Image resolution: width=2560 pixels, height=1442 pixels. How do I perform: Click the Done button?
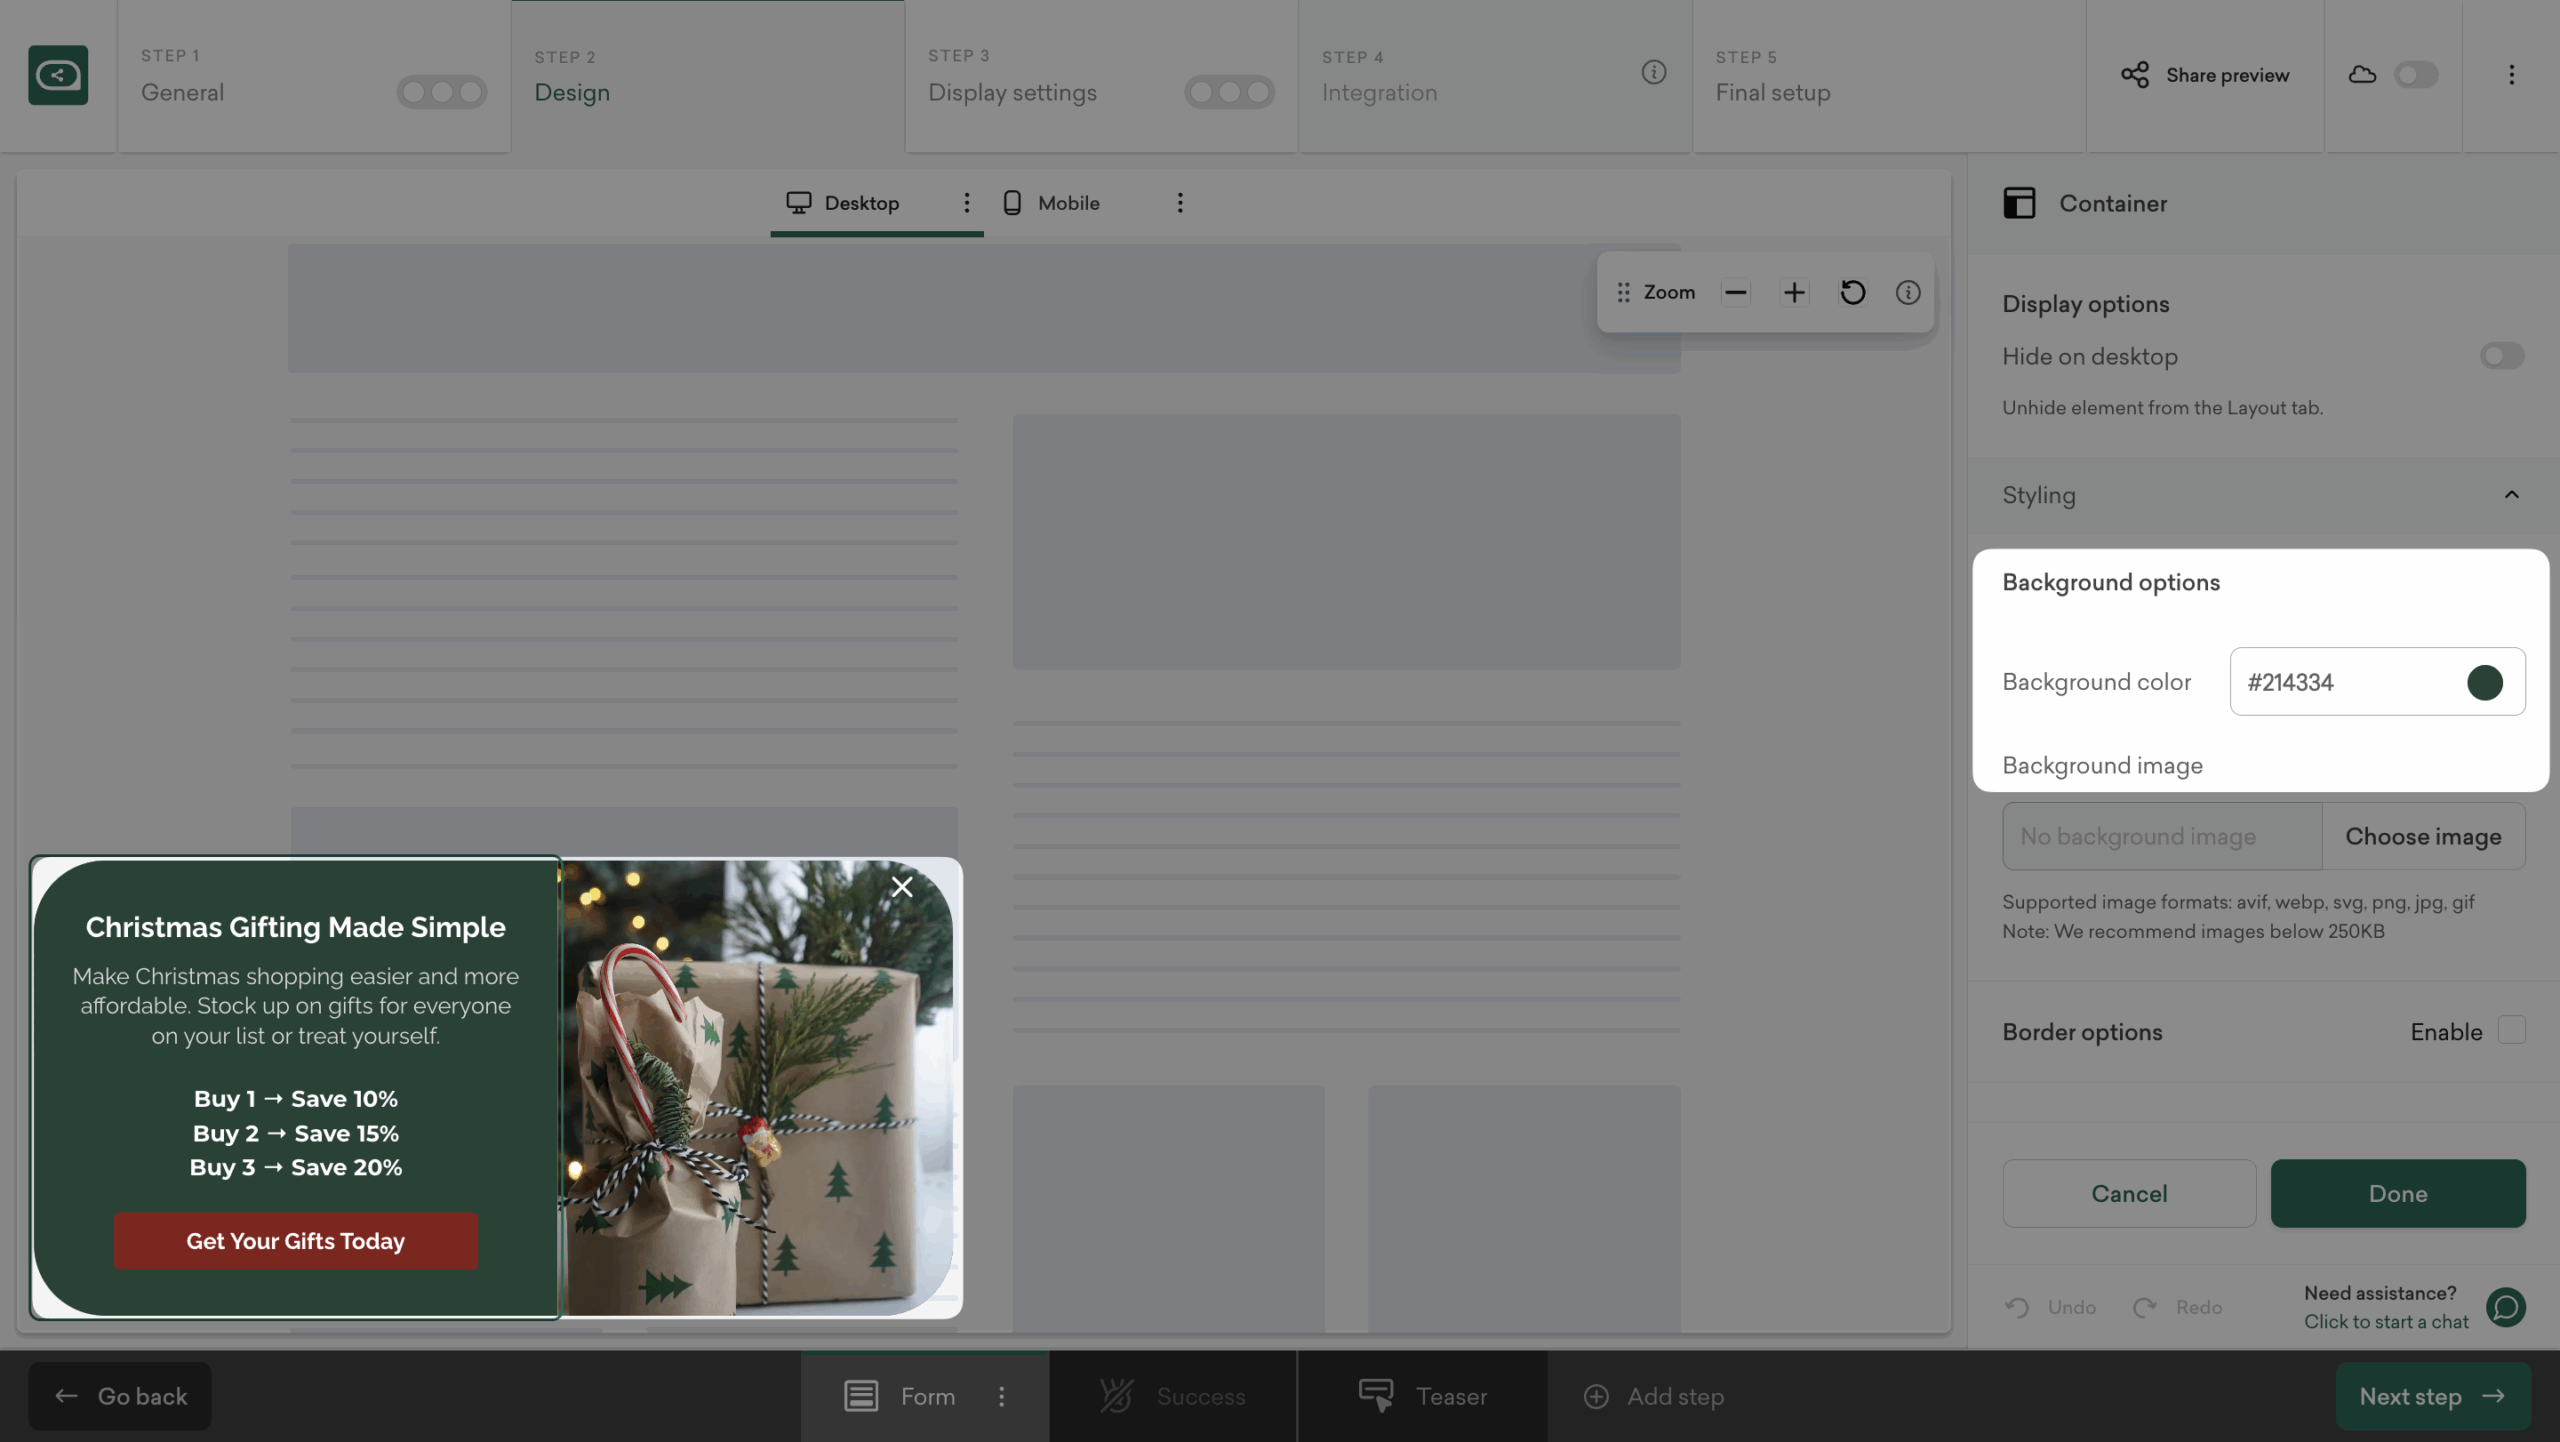[x=2397, y=1193]
